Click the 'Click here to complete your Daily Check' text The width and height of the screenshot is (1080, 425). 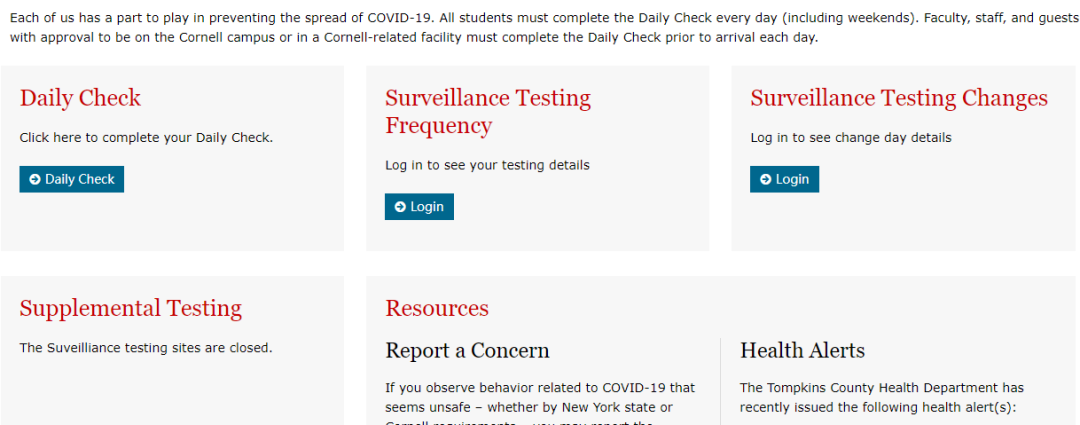(x=146, y=138)
